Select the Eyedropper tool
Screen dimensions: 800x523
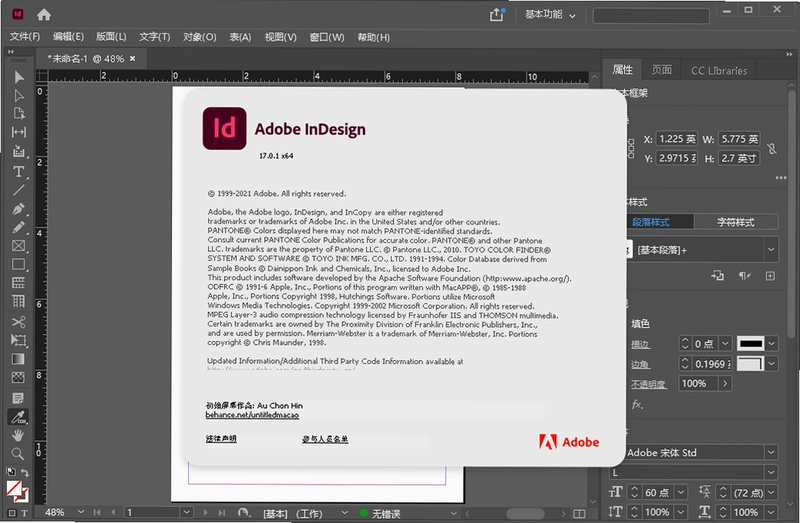pos(19,417)
